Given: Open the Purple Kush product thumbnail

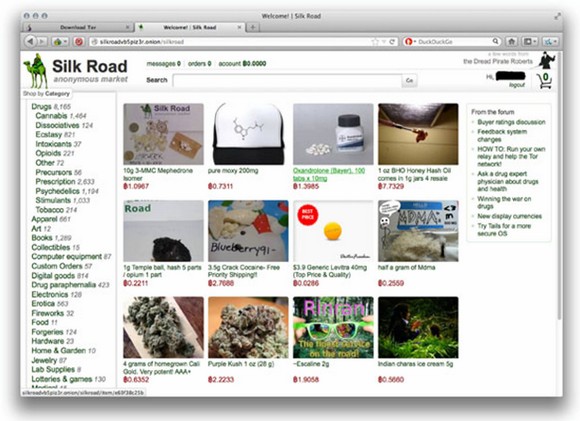Looking at the screenshot, I should pyautogui.click(x=248, y=327).
